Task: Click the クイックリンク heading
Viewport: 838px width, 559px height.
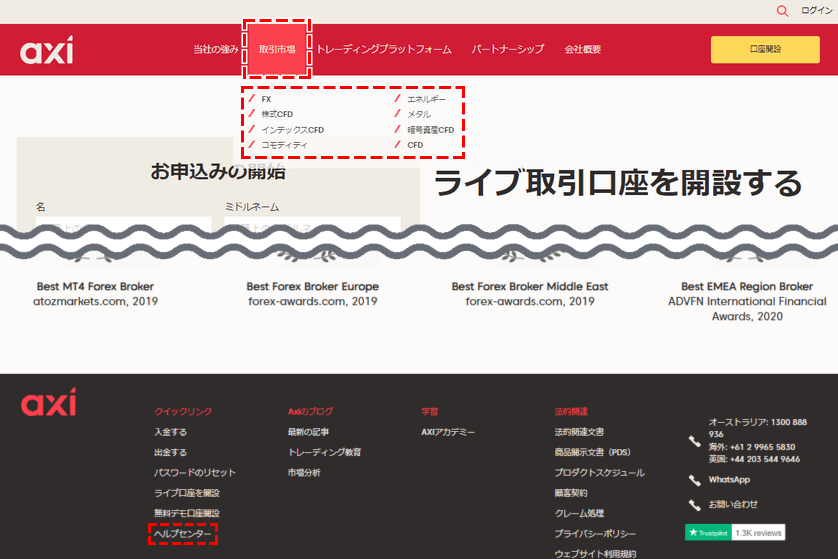Action: pyautogui.click(x=183, y=411)
